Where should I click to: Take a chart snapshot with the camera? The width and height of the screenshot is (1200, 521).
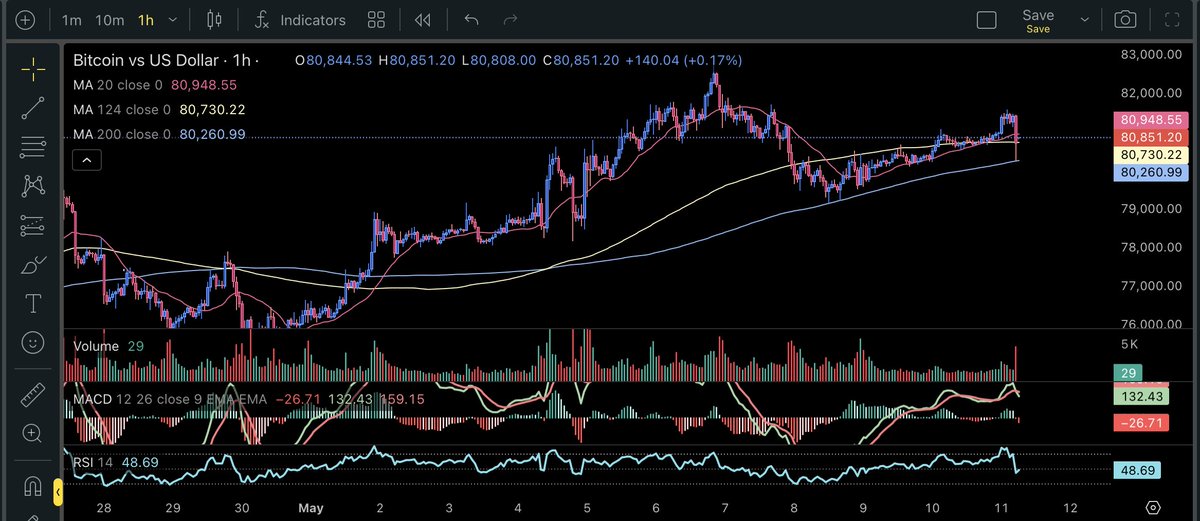coord(1126,20)
